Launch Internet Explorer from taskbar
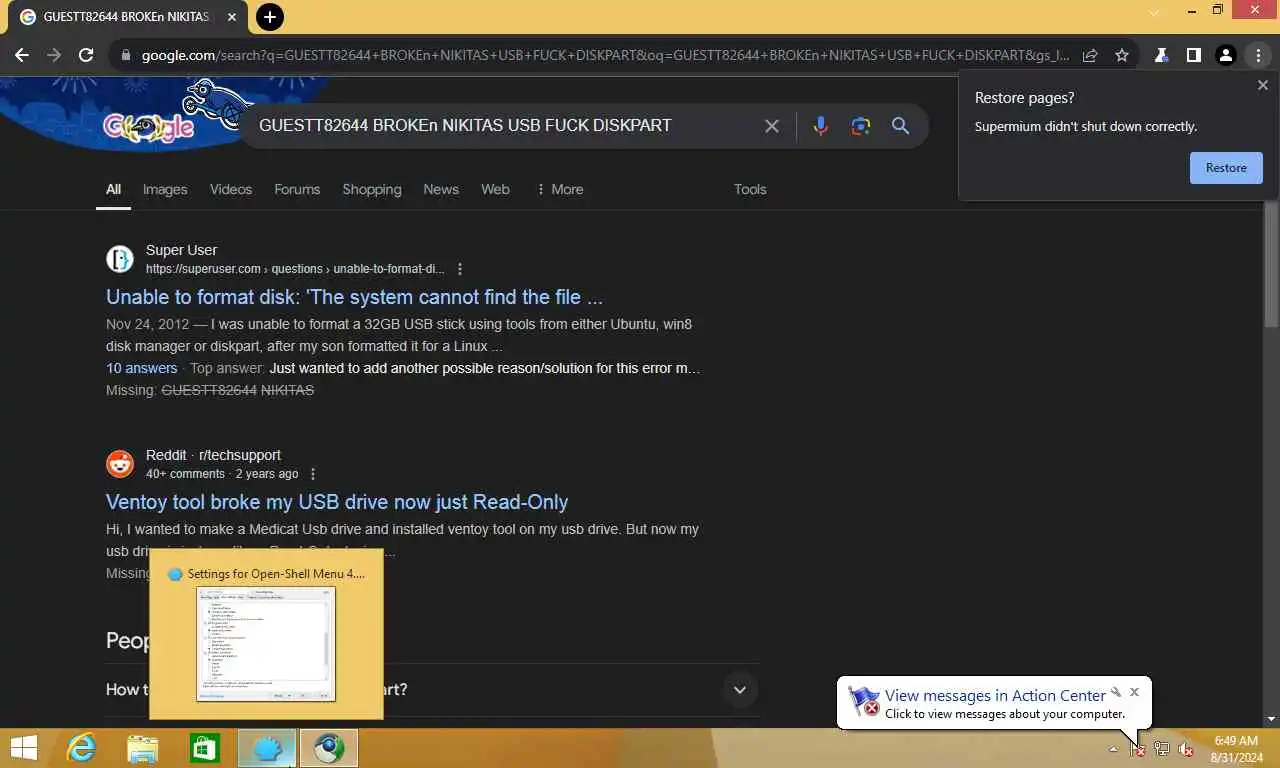 click(81, 748)
